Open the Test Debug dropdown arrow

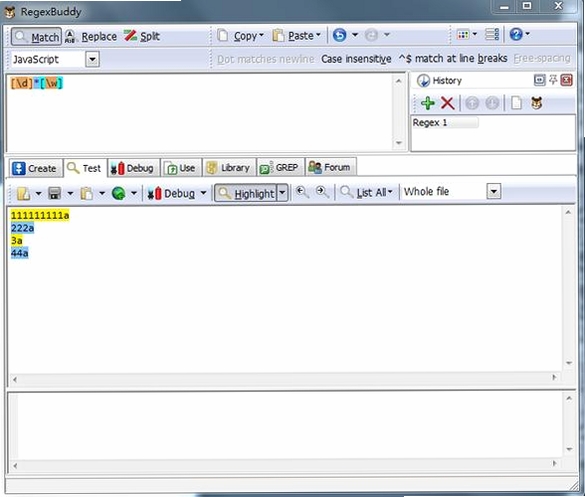click(203, 193)
